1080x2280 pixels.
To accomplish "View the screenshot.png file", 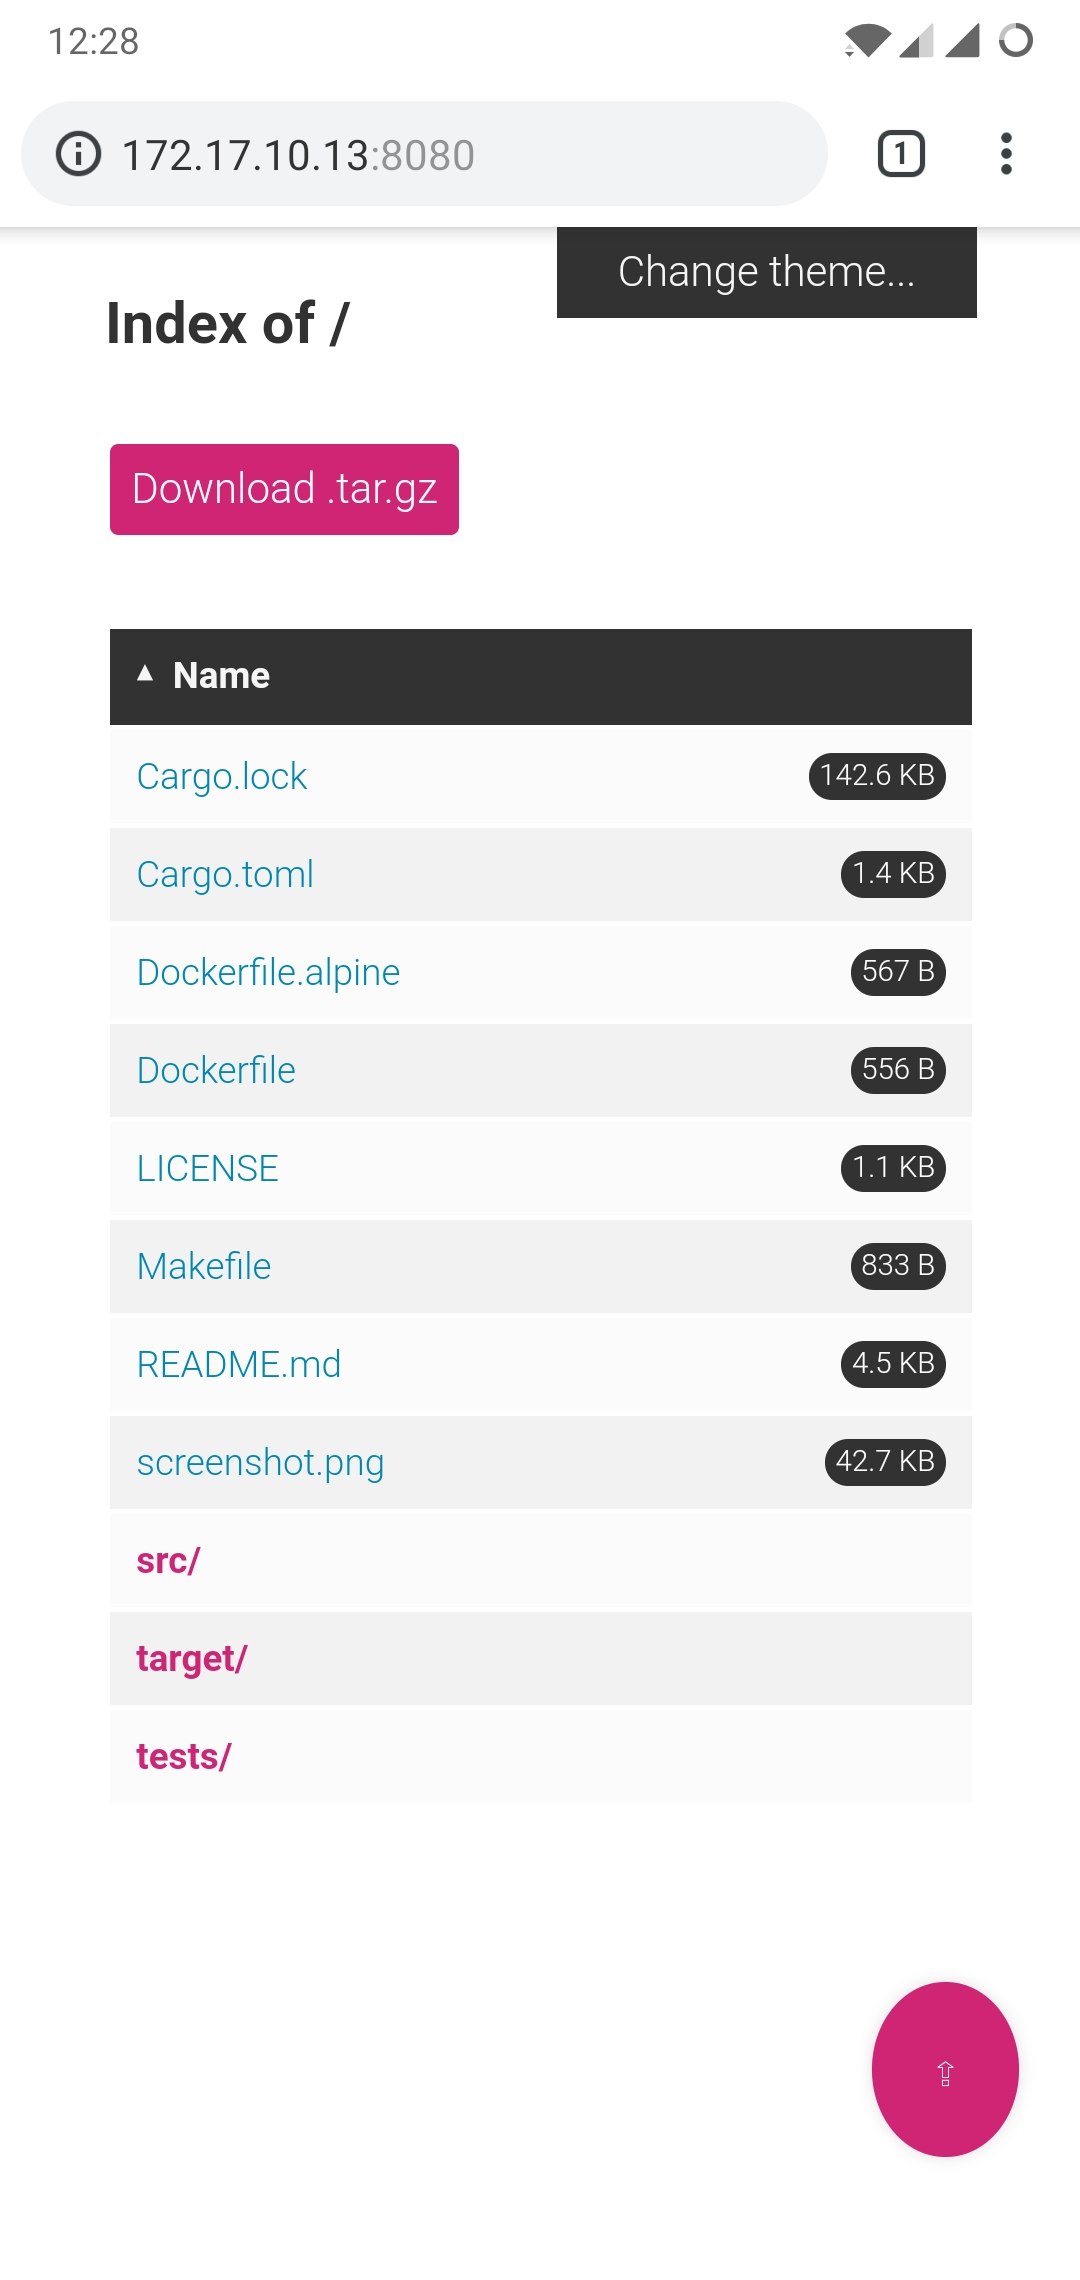I will point(260,1462).
